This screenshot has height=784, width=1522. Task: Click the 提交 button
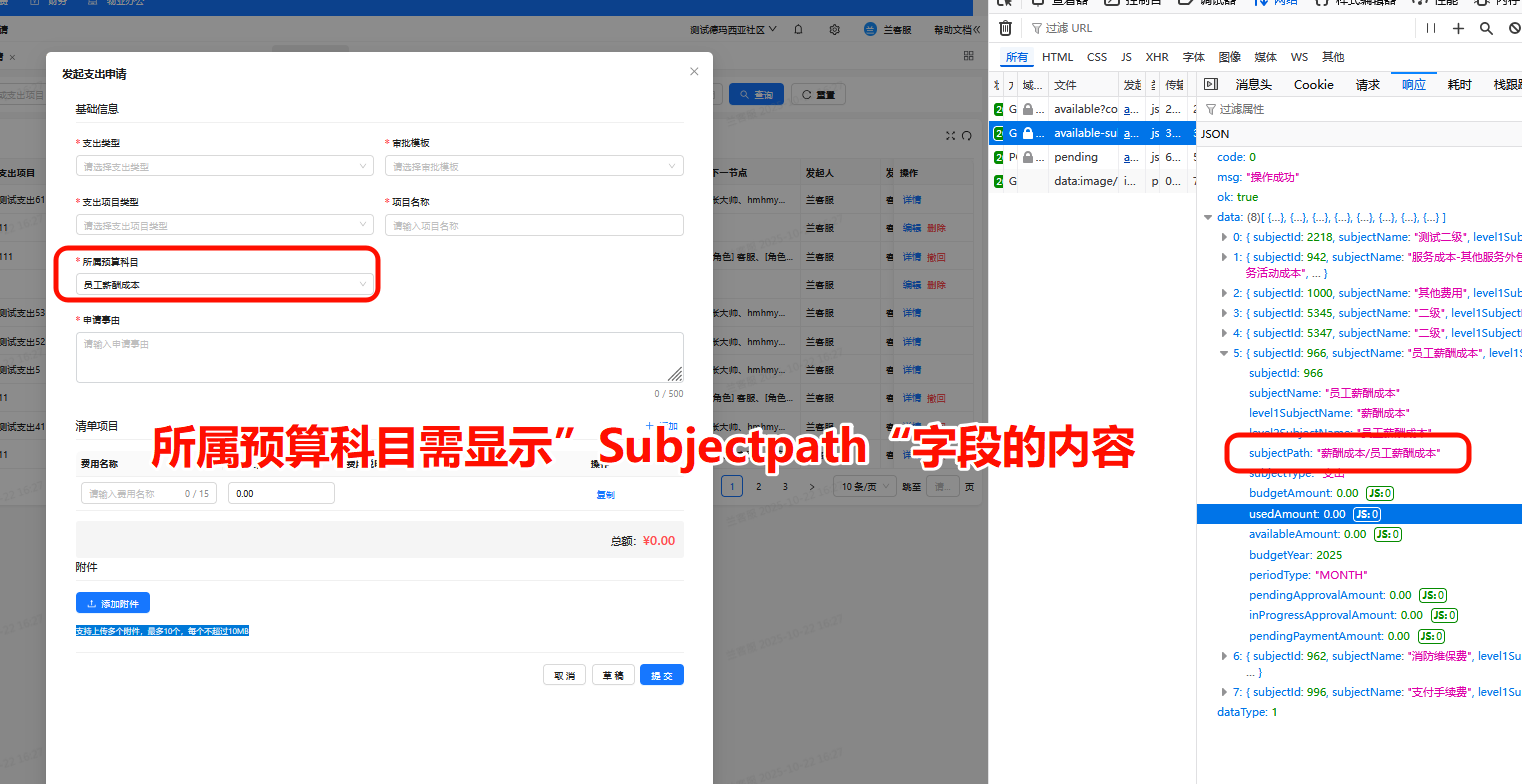click(x=662, y=675)
